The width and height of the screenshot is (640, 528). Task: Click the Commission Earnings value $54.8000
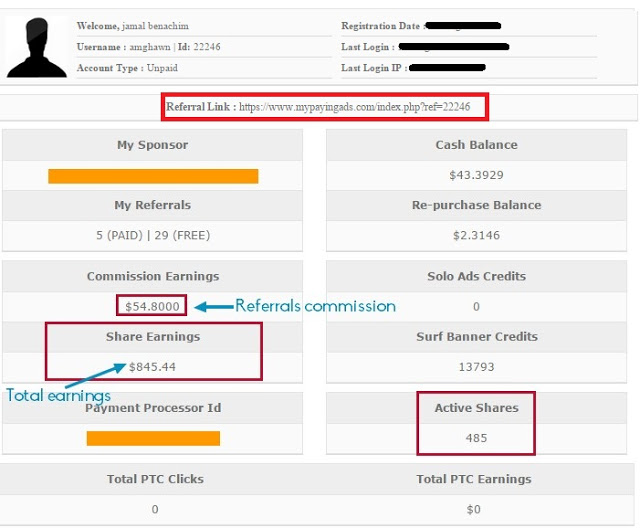(152, 306)
